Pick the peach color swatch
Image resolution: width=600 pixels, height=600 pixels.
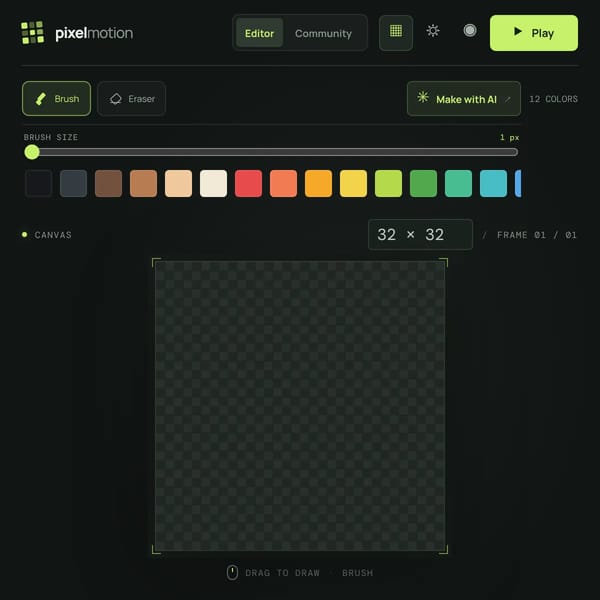point(179,184)
